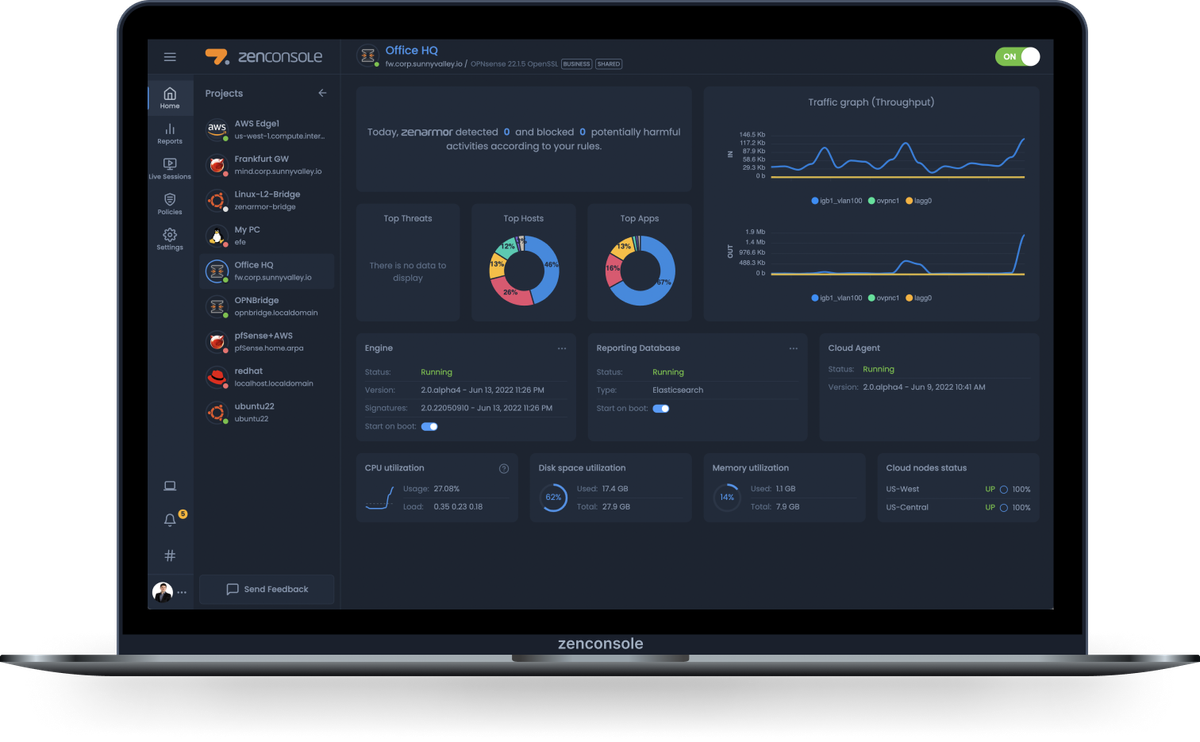Open the hamburger menu icon
1200x742 pixels.
[x=170, y=58]
